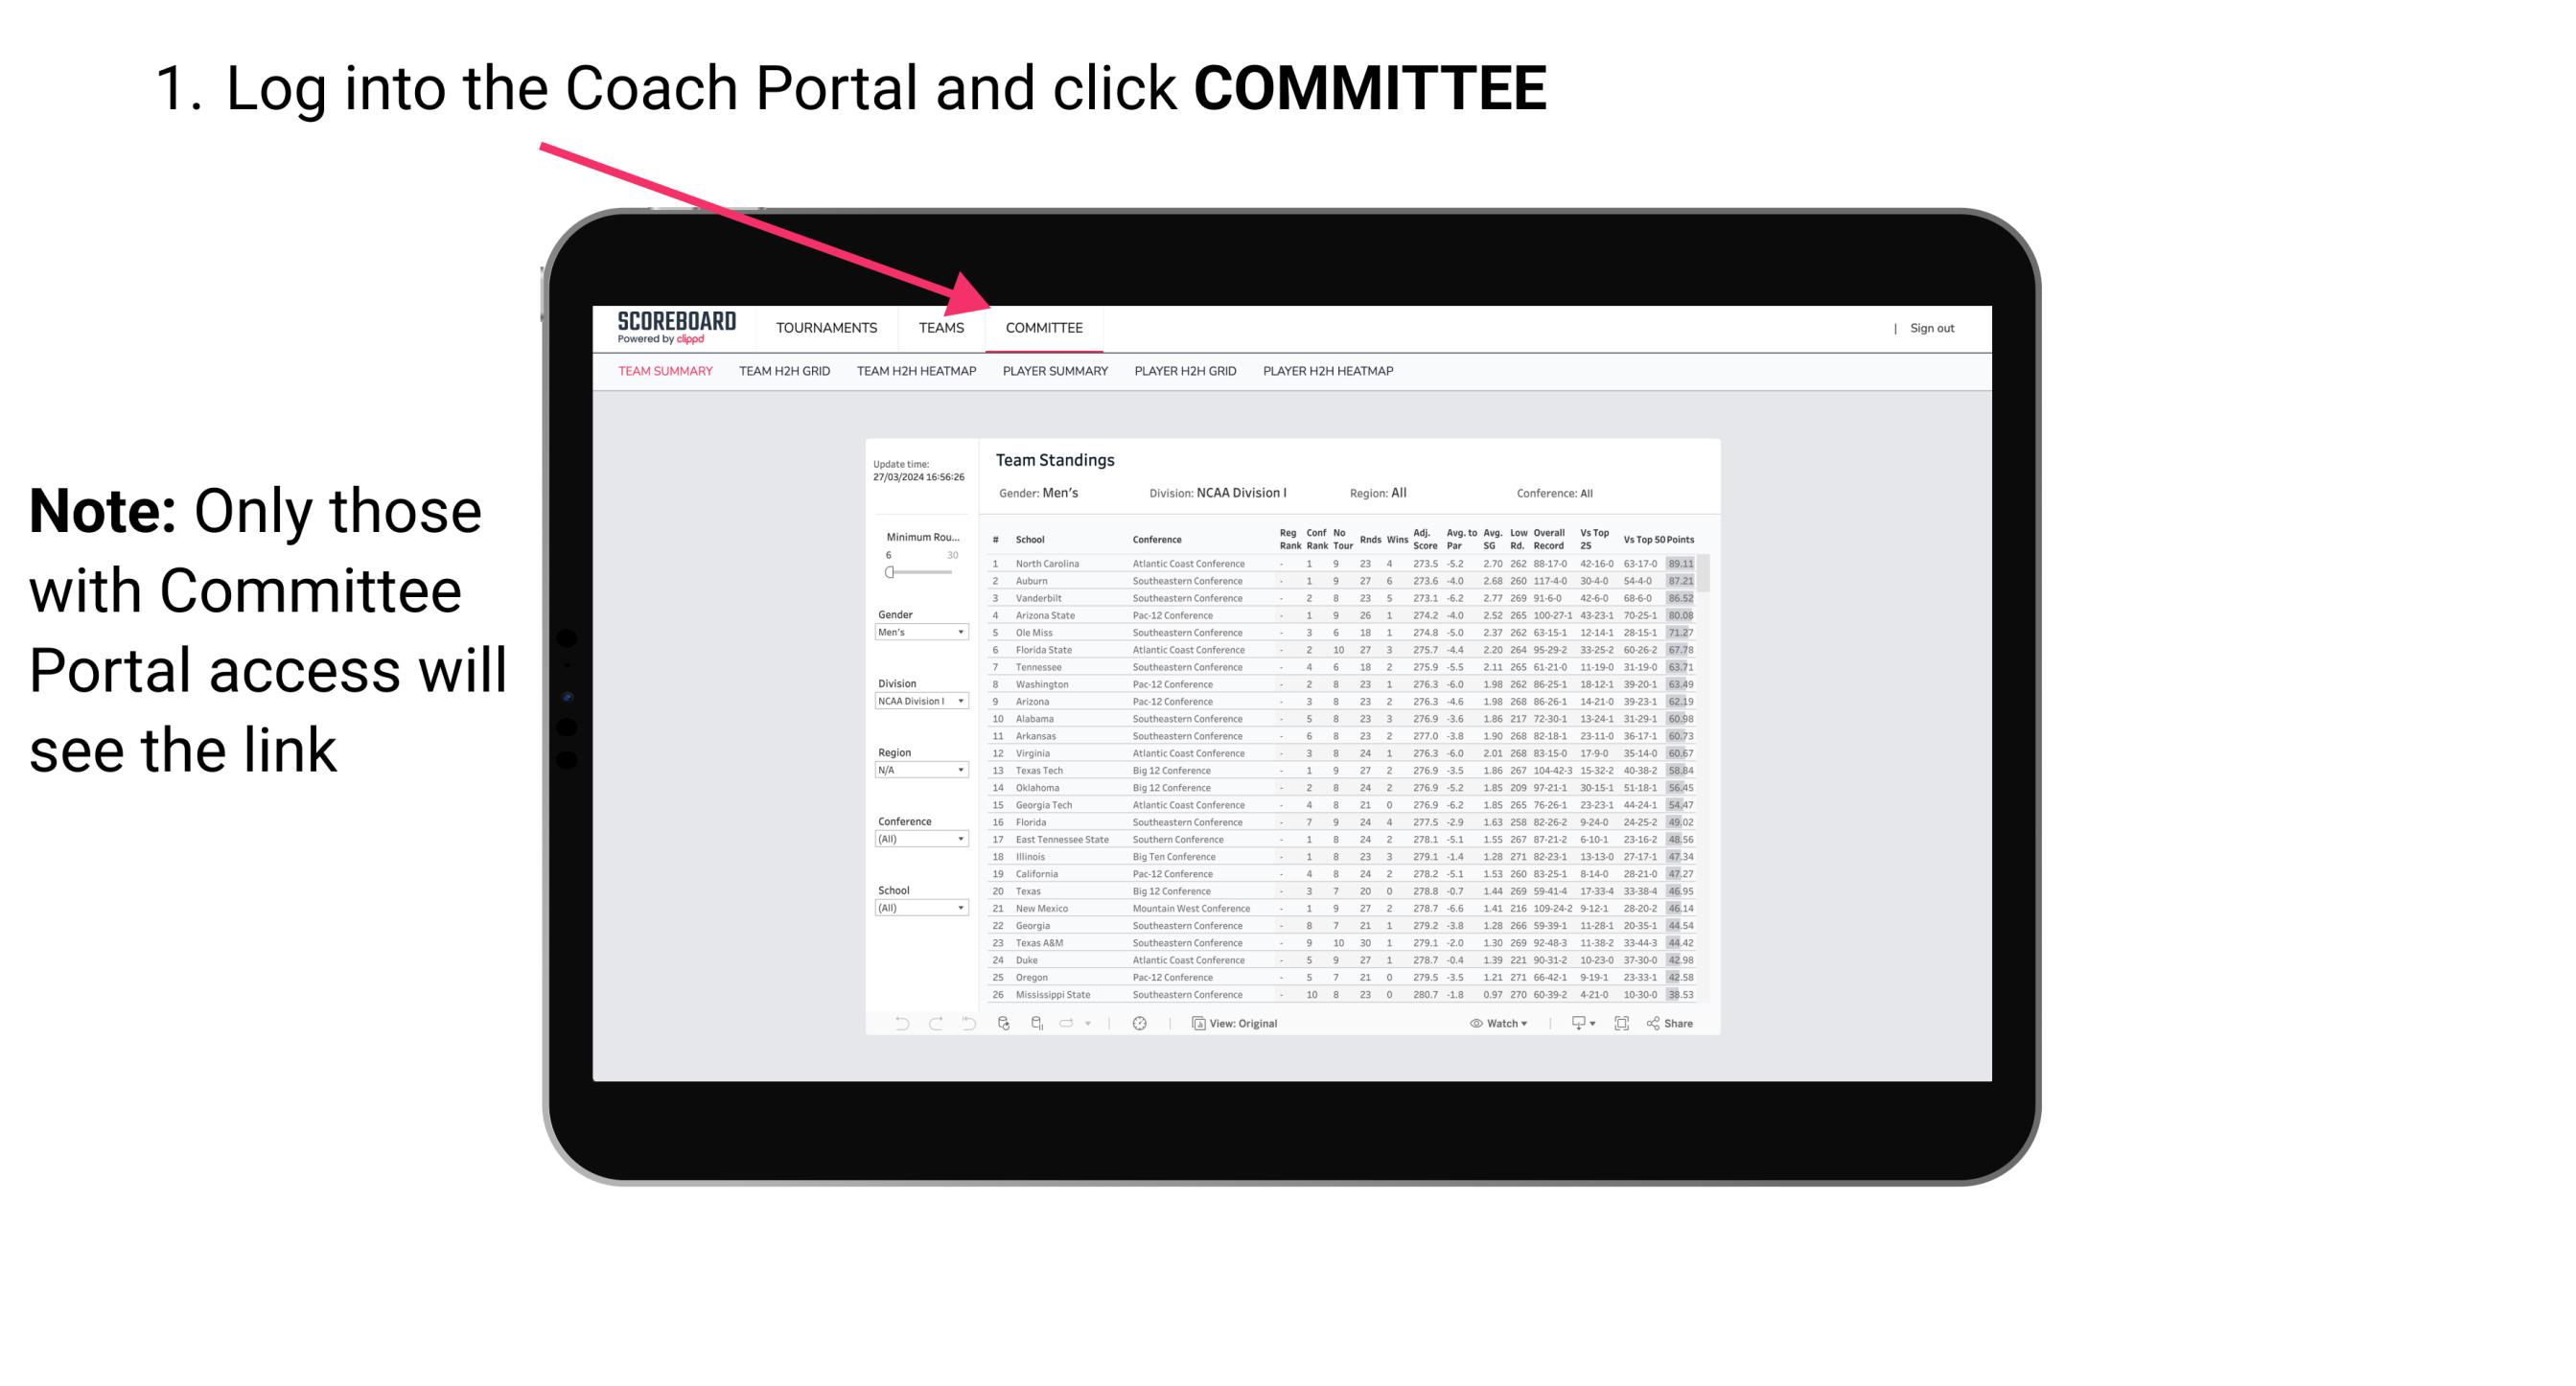The height and width of the screenshot is (1386, 2576).
Task: Click the Watch icon button
Action: [x=1491, y=1024]
